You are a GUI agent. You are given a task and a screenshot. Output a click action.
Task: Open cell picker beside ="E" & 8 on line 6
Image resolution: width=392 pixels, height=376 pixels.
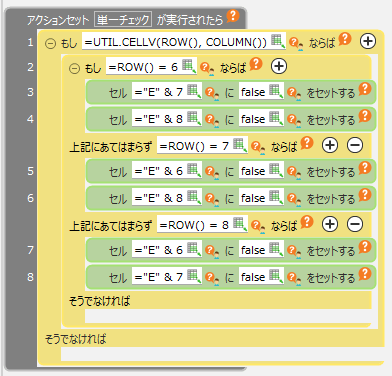click(x=194, y=197)
